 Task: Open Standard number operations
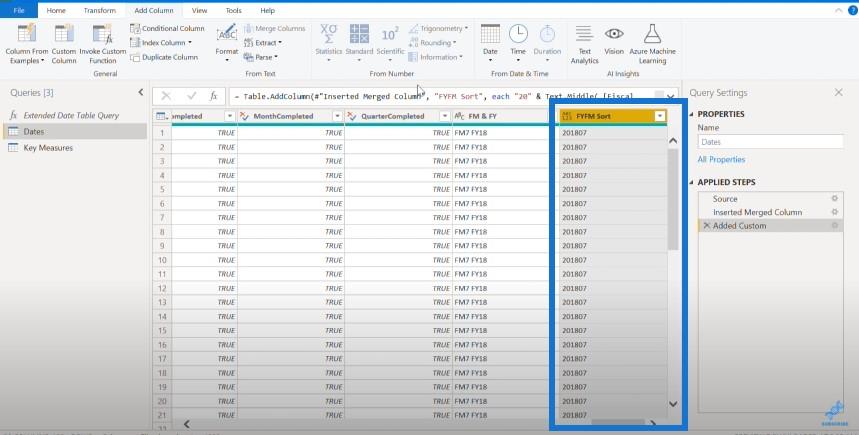[x=359, y=43]
